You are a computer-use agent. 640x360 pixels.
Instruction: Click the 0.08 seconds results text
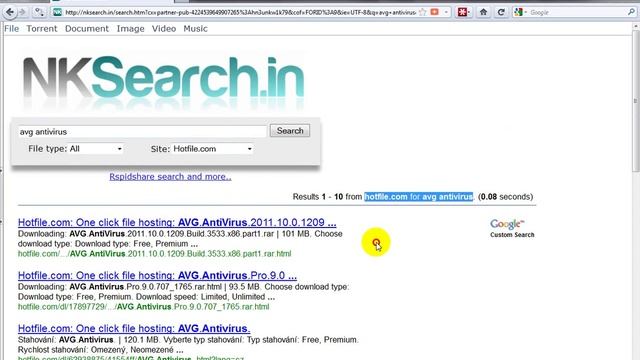coord(506,197)
